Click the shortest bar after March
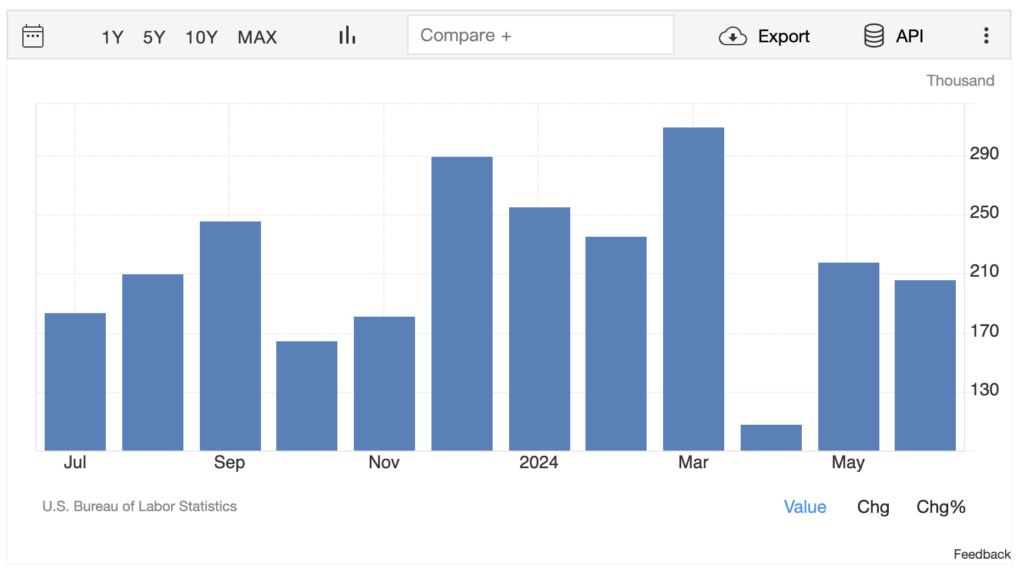1024x571 pixels. point(771,437)
